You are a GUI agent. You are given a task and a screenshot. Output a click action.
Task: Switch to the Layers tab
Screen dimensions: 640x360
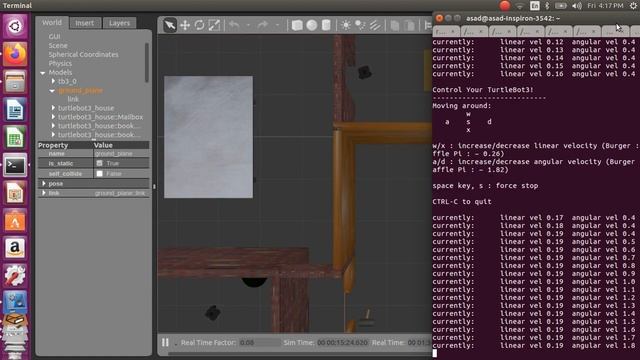[119, 23]
